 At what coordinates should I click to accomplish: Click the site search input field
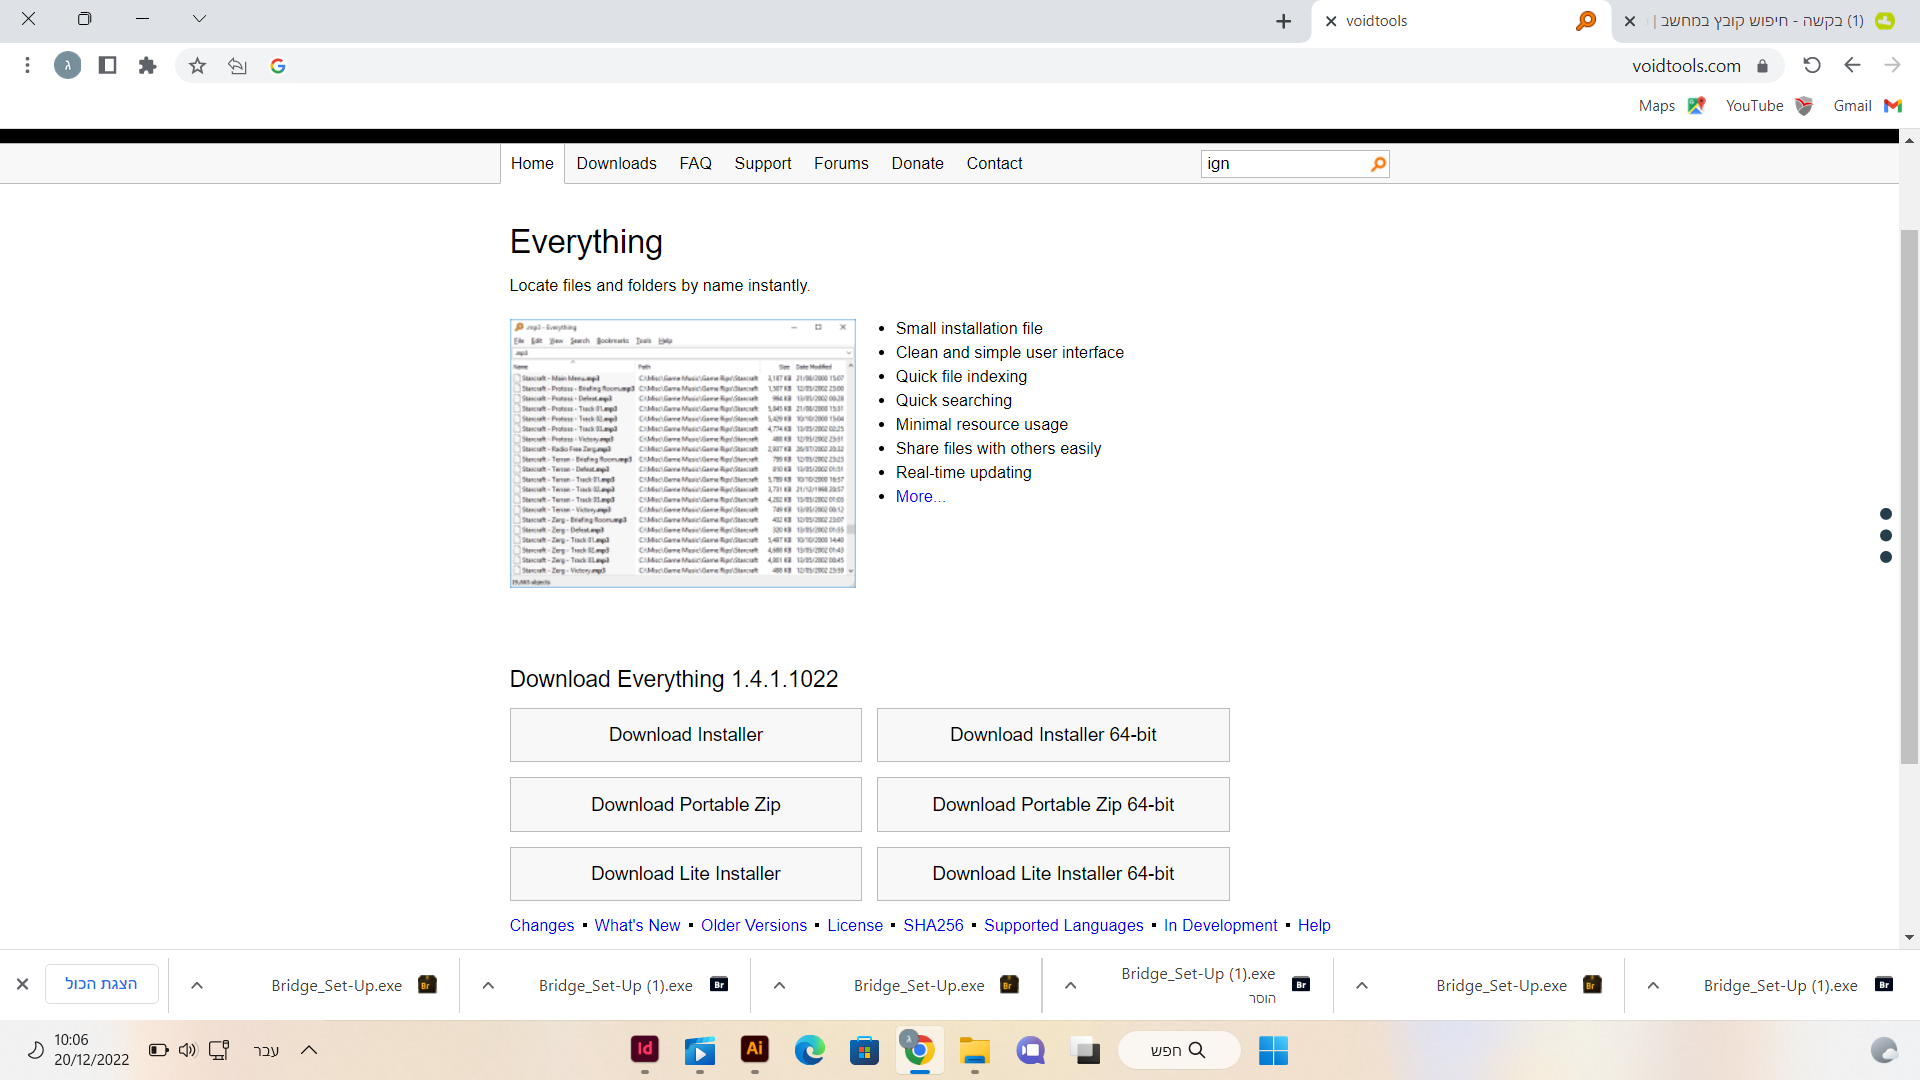[1284, 164]
